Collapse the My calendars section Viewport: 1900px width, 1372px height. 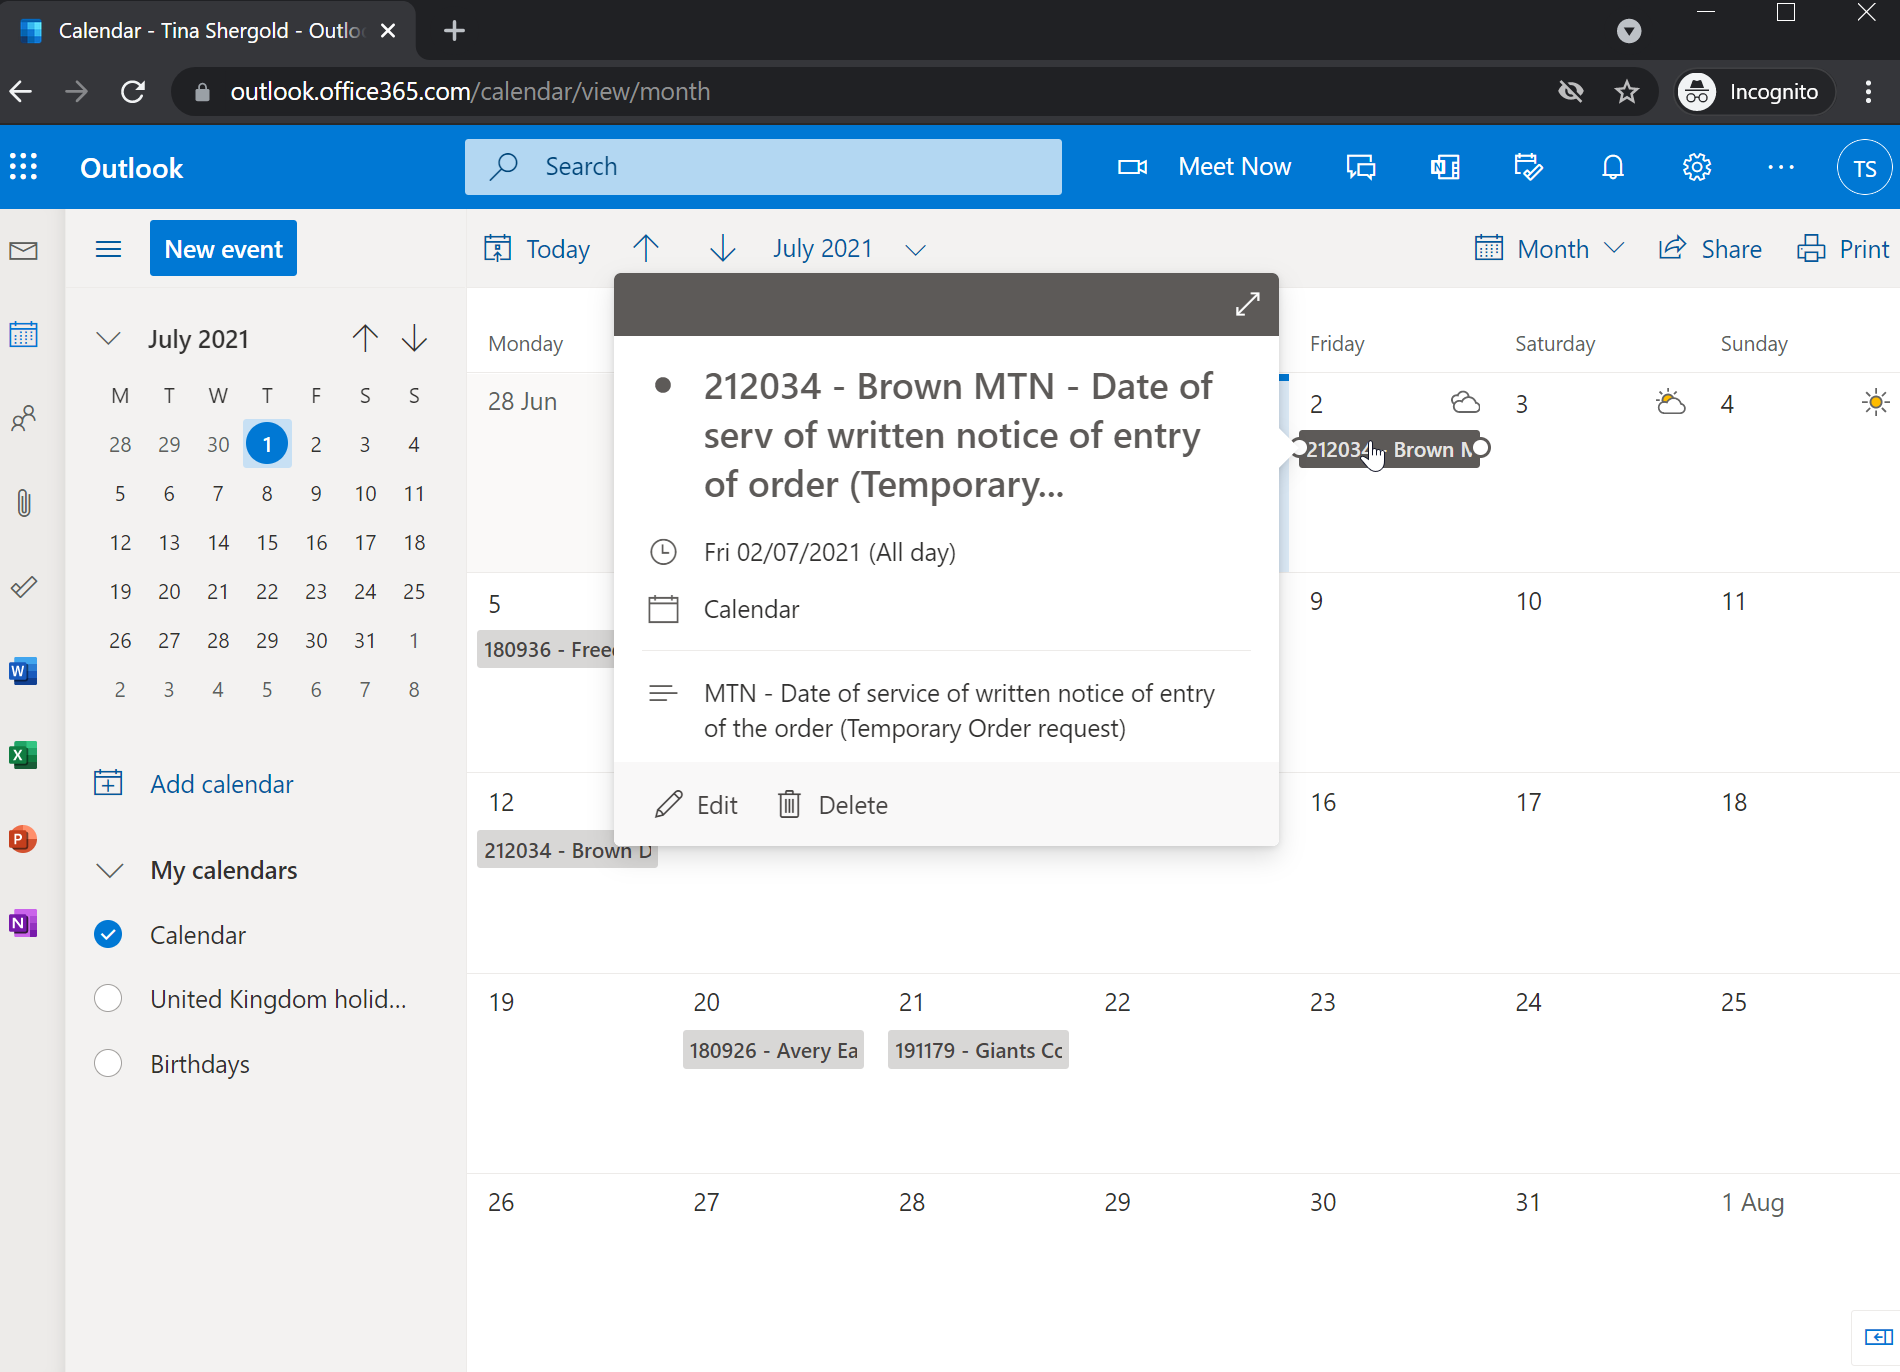pyautogui.click(x=109, y=870)
